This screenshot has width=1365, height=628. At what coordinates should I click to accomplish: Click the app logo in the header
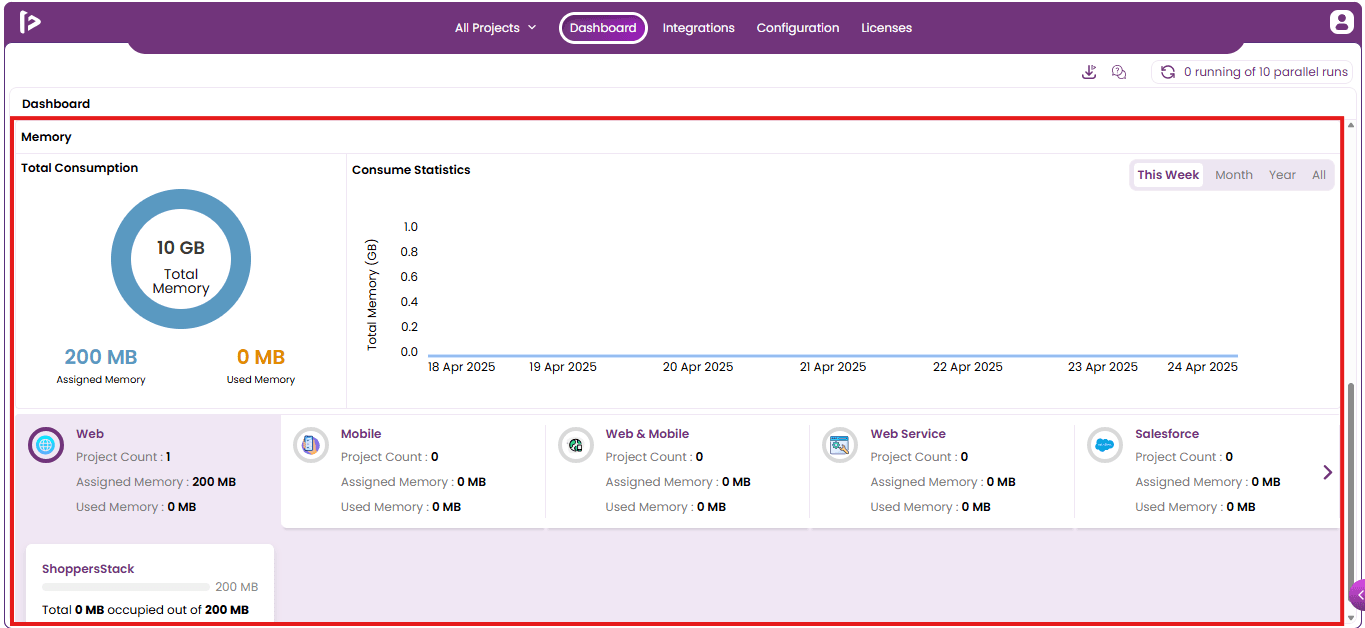(30, 22)
